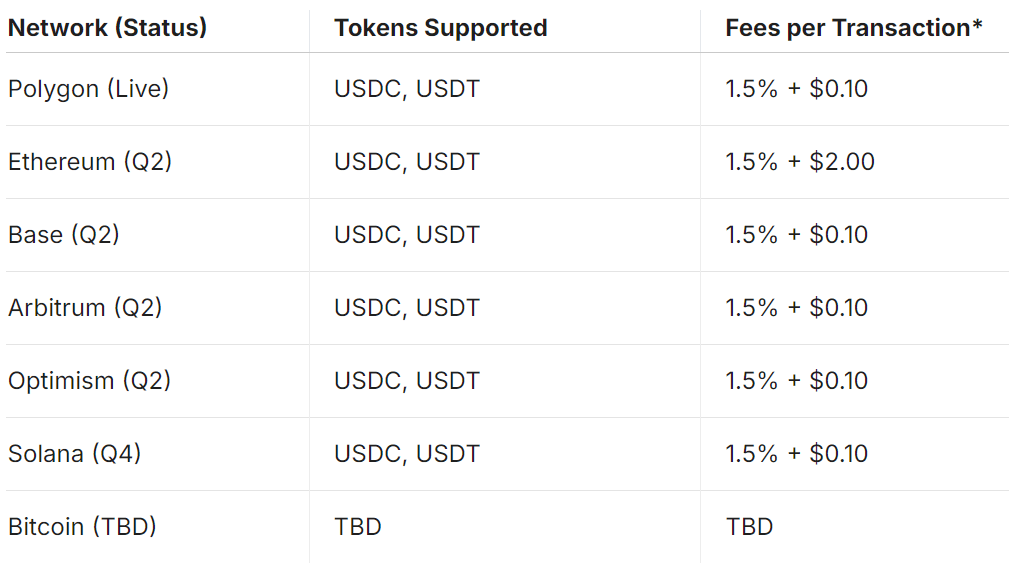Click the Solana row fee cell
1009x579 pixels.
(x=797, y=454)
